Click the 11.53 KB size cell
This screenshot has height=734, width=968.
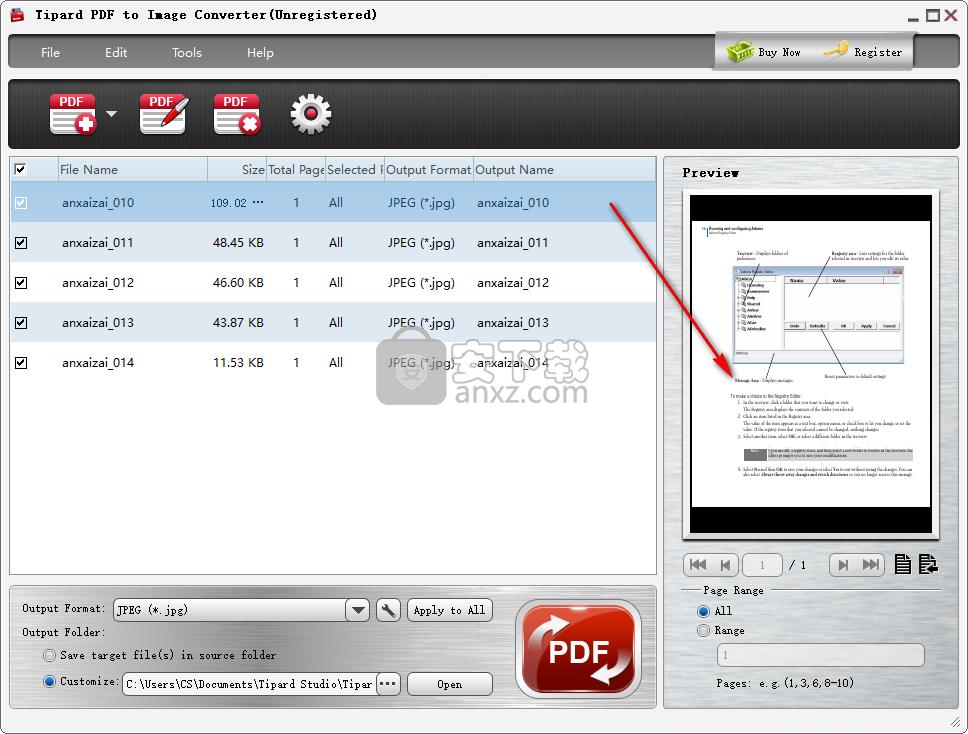coord(238,362)
